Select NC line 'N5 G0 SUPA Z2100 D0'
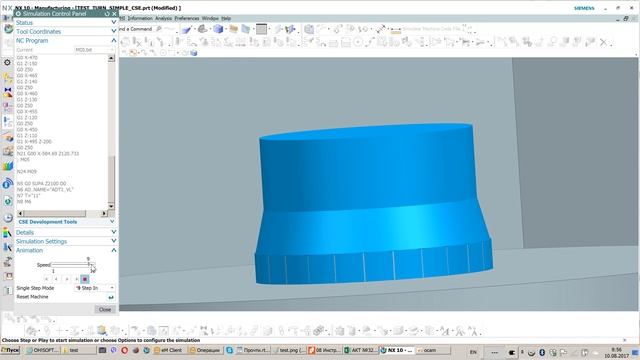The width and height of the screenshot is (640, 360). [x=41, y=184]
